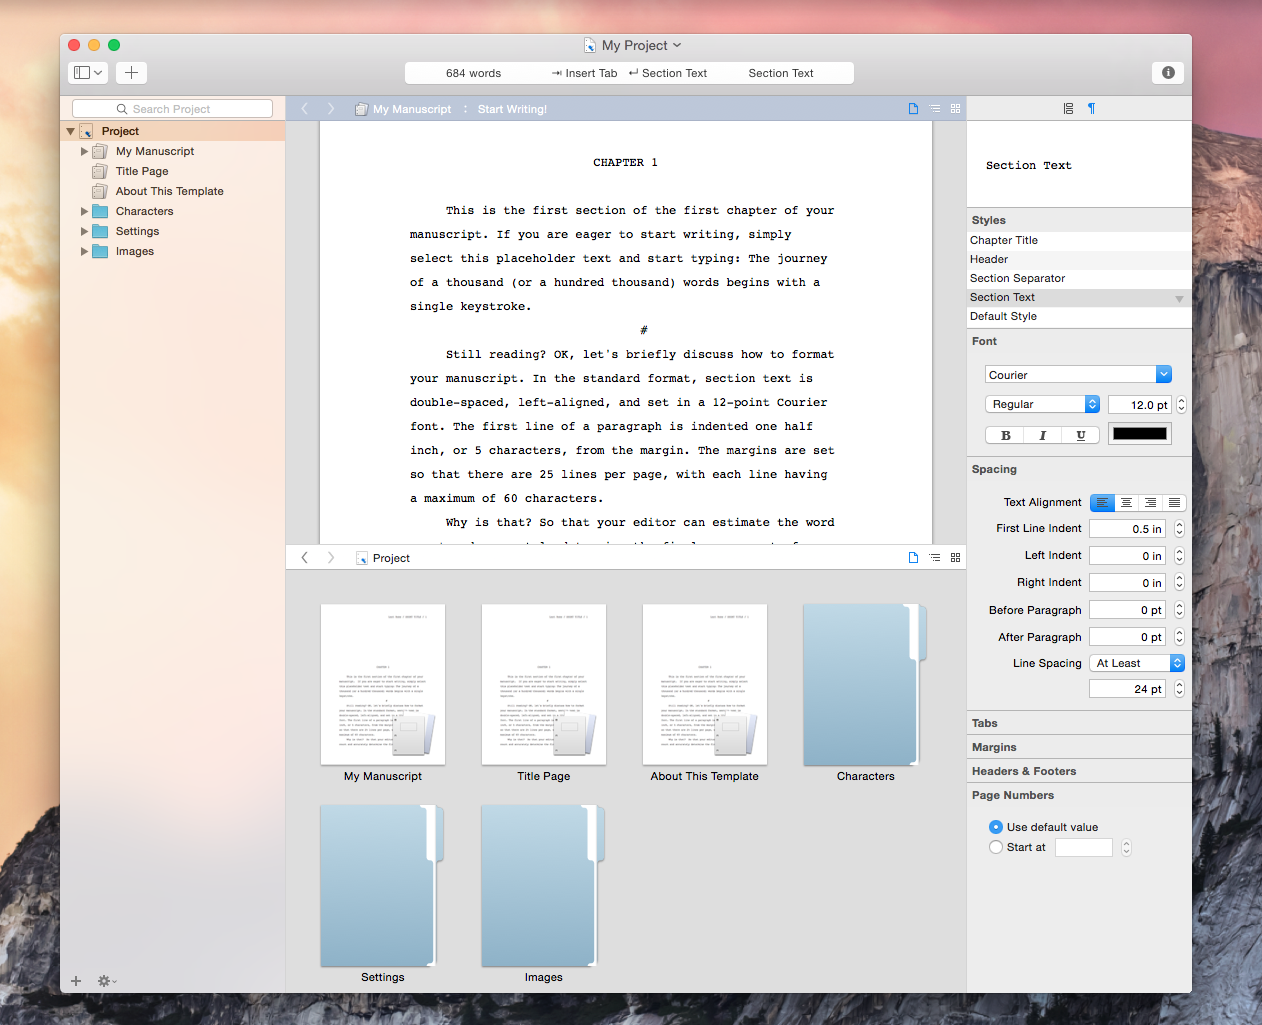Expand the Tabs section

point(985,723)
